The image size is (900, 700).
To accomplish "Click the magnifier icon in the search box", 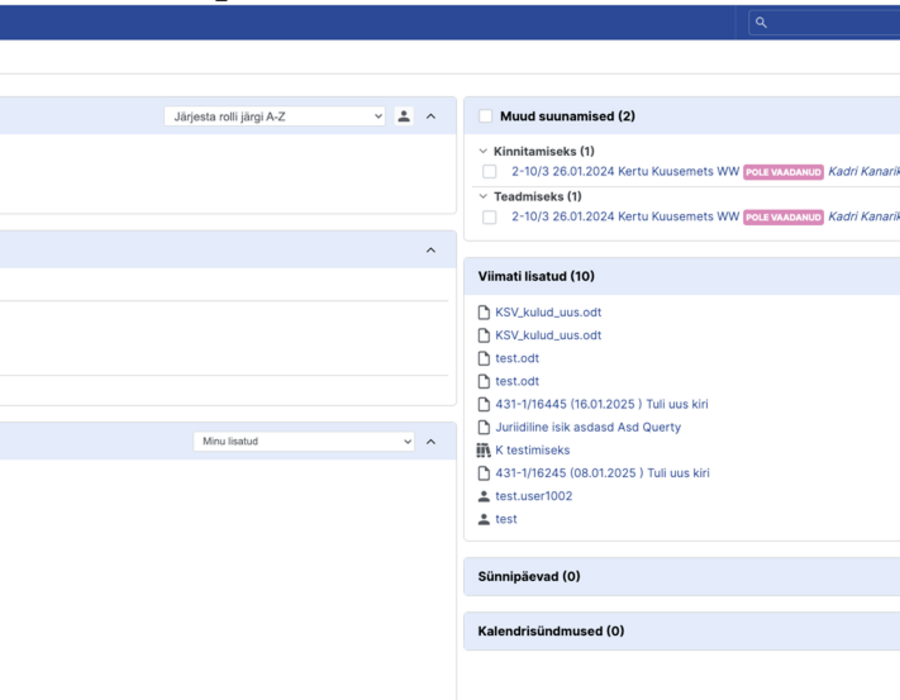I will (x=761, y=22).
